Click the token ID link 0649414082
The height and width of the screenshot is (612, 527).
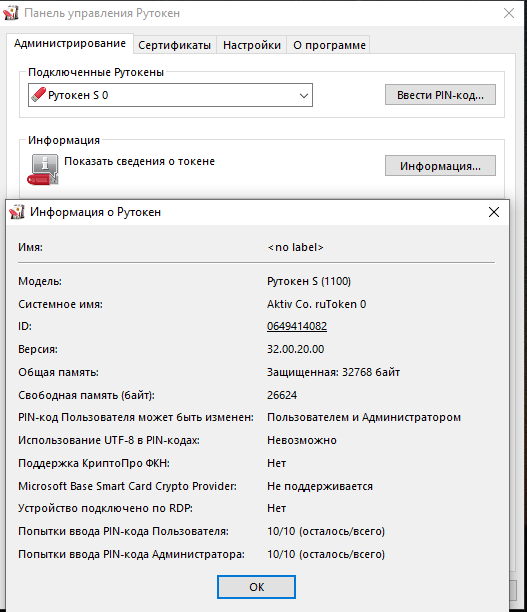(x=297, y=326)
